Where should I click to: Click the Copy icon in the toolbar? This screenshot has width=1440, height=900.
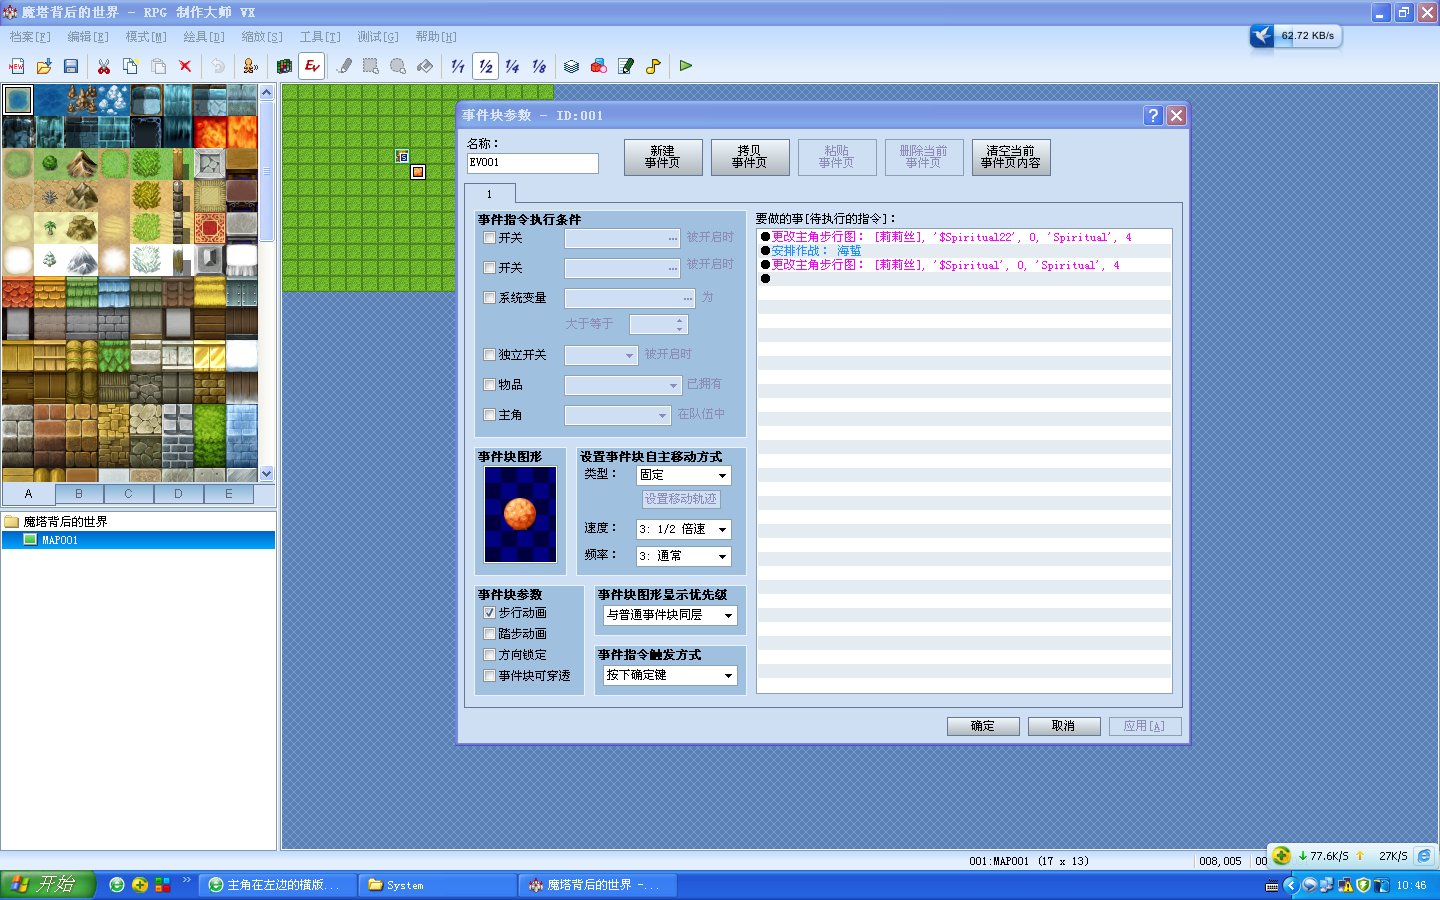coord(131,66)
